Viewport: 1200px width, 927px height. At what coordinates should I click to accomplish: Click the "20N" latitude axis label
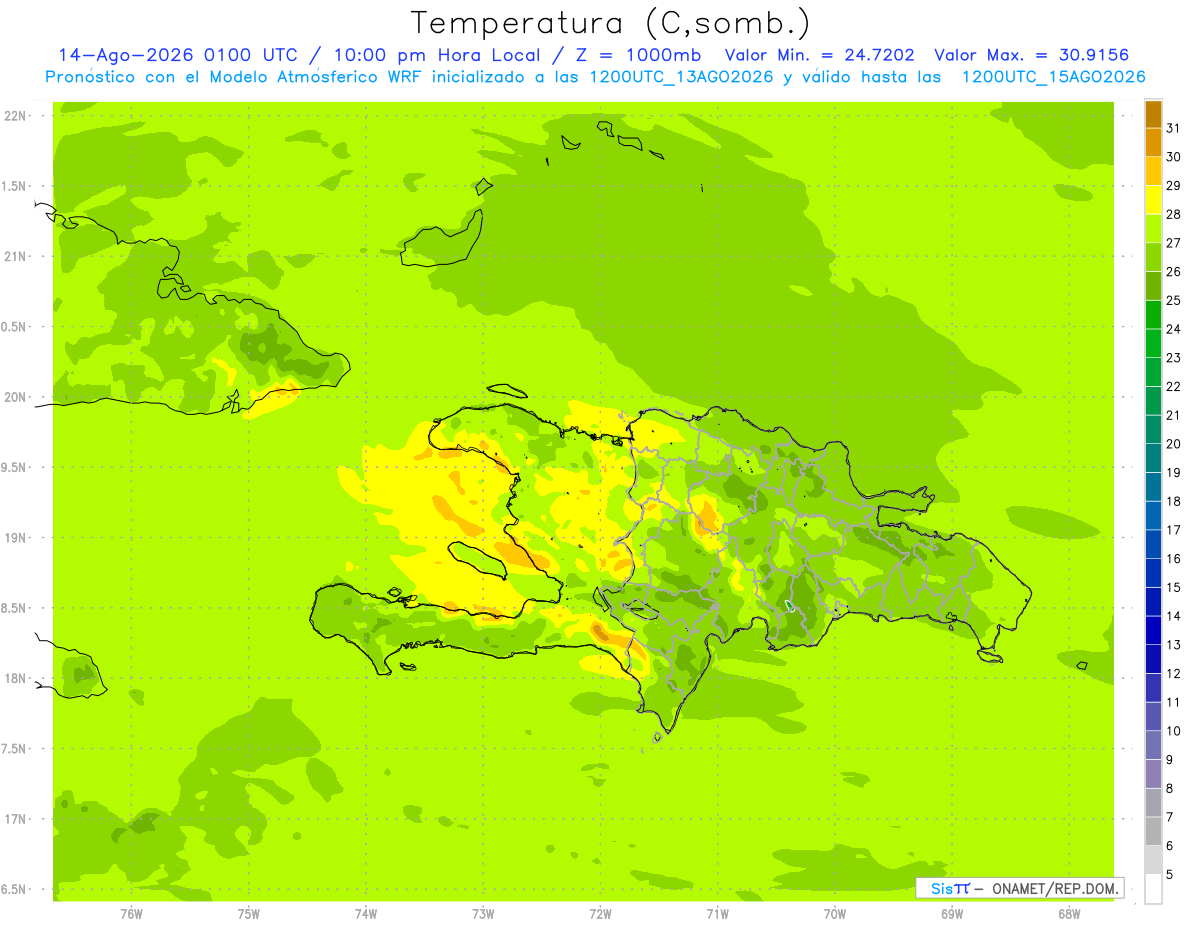point(15,397)
